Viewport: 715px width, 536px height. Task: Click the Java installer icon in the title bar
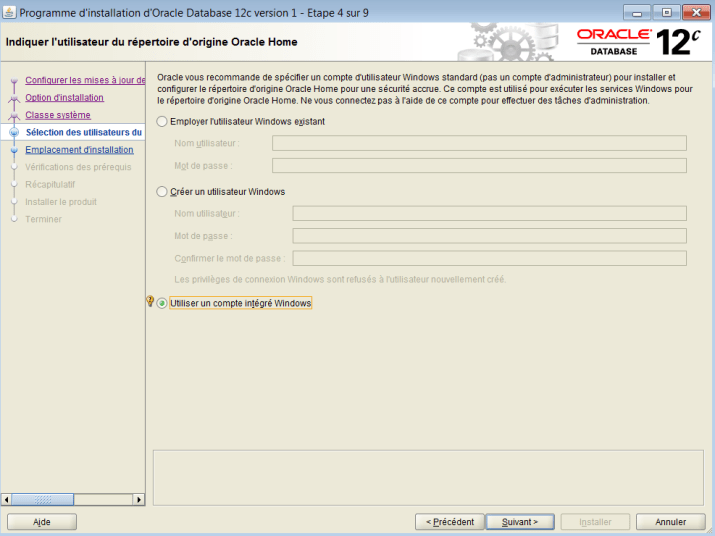9,12
